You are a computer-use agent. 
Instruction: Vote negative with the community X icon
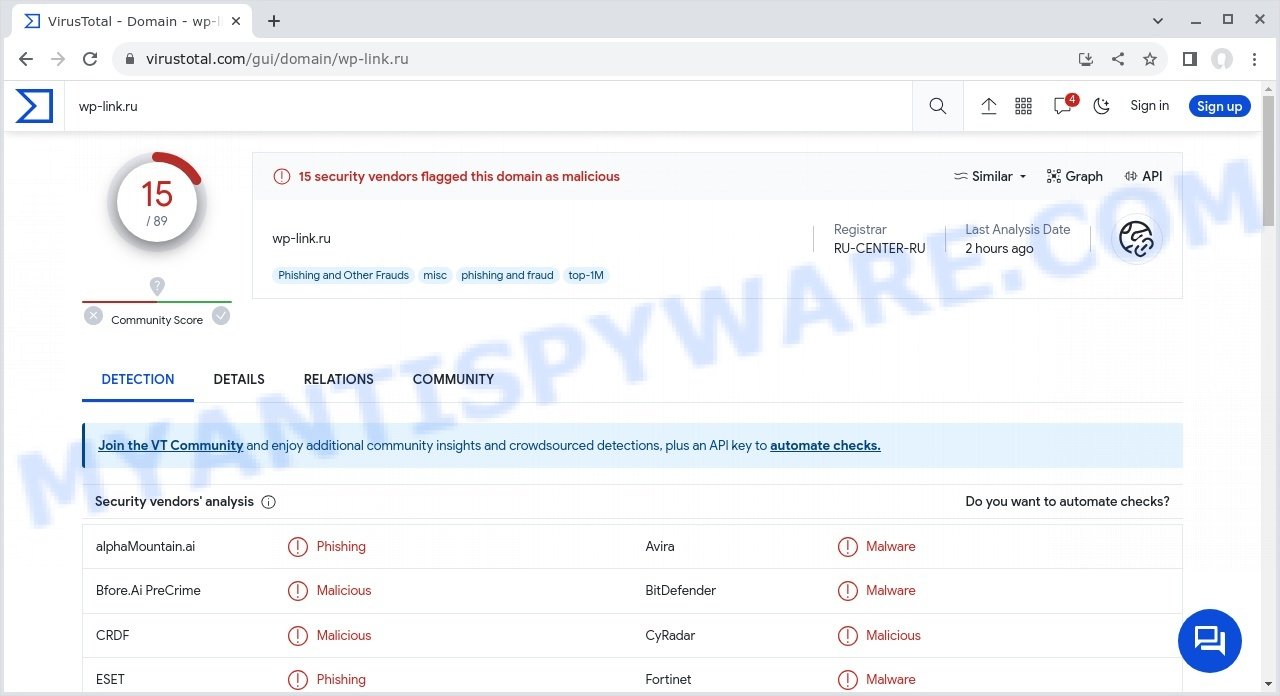point(93,316)
